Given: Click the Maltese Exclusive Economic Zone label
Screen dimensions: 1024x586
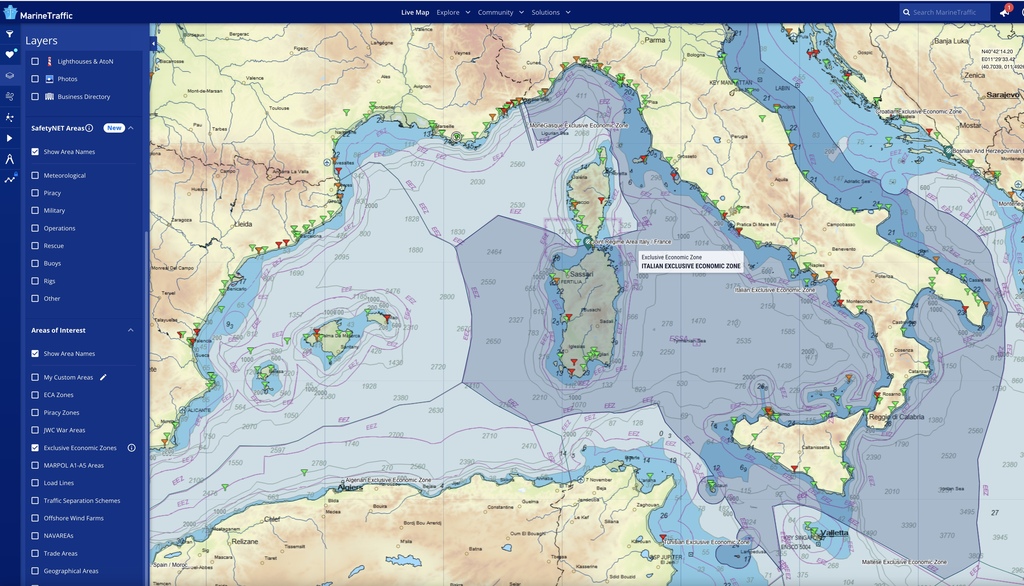Looking at the screenshot, I should tap(903, 562).
